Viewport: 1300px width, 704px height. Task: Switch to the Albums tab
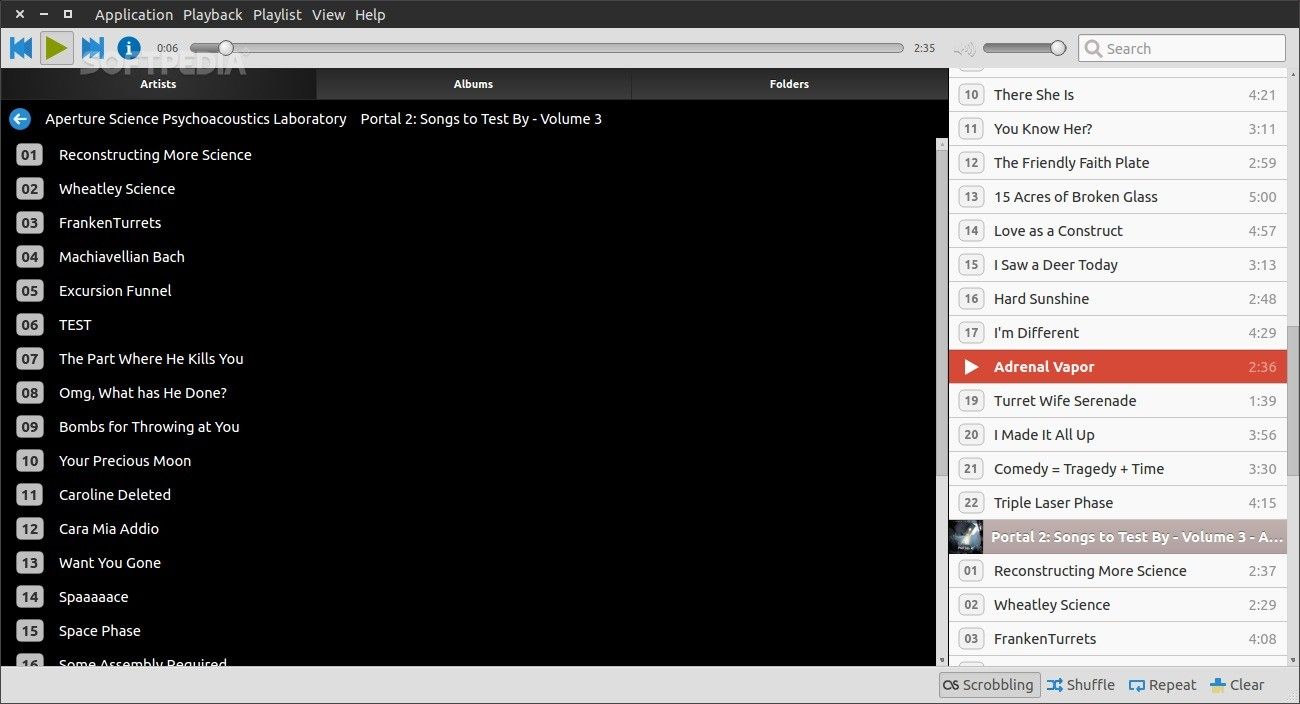coord(473,84)
